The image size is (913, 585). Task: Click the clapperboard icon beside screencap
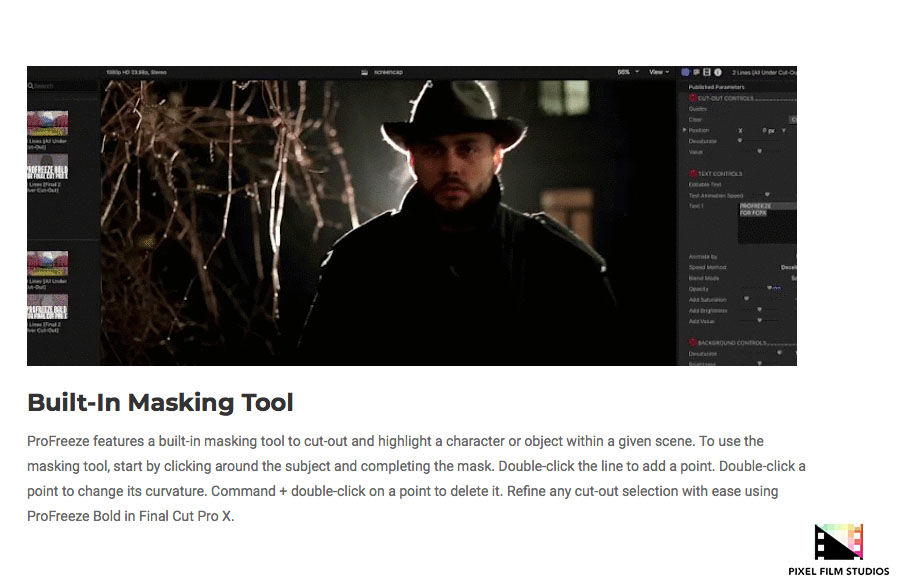pos(365,72)
